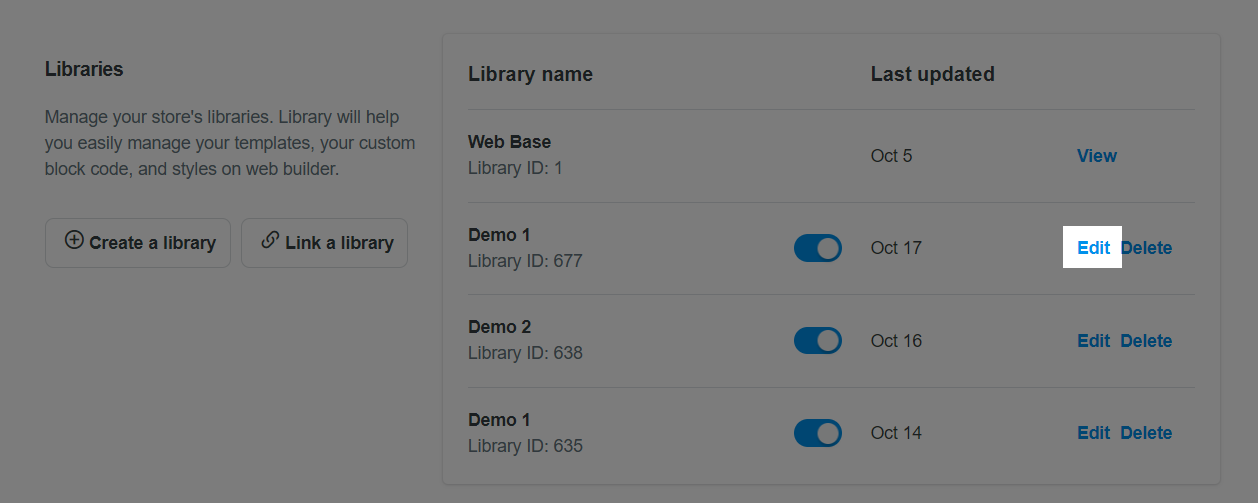Switch off Demo 1 library ID 635

point(818,433)
